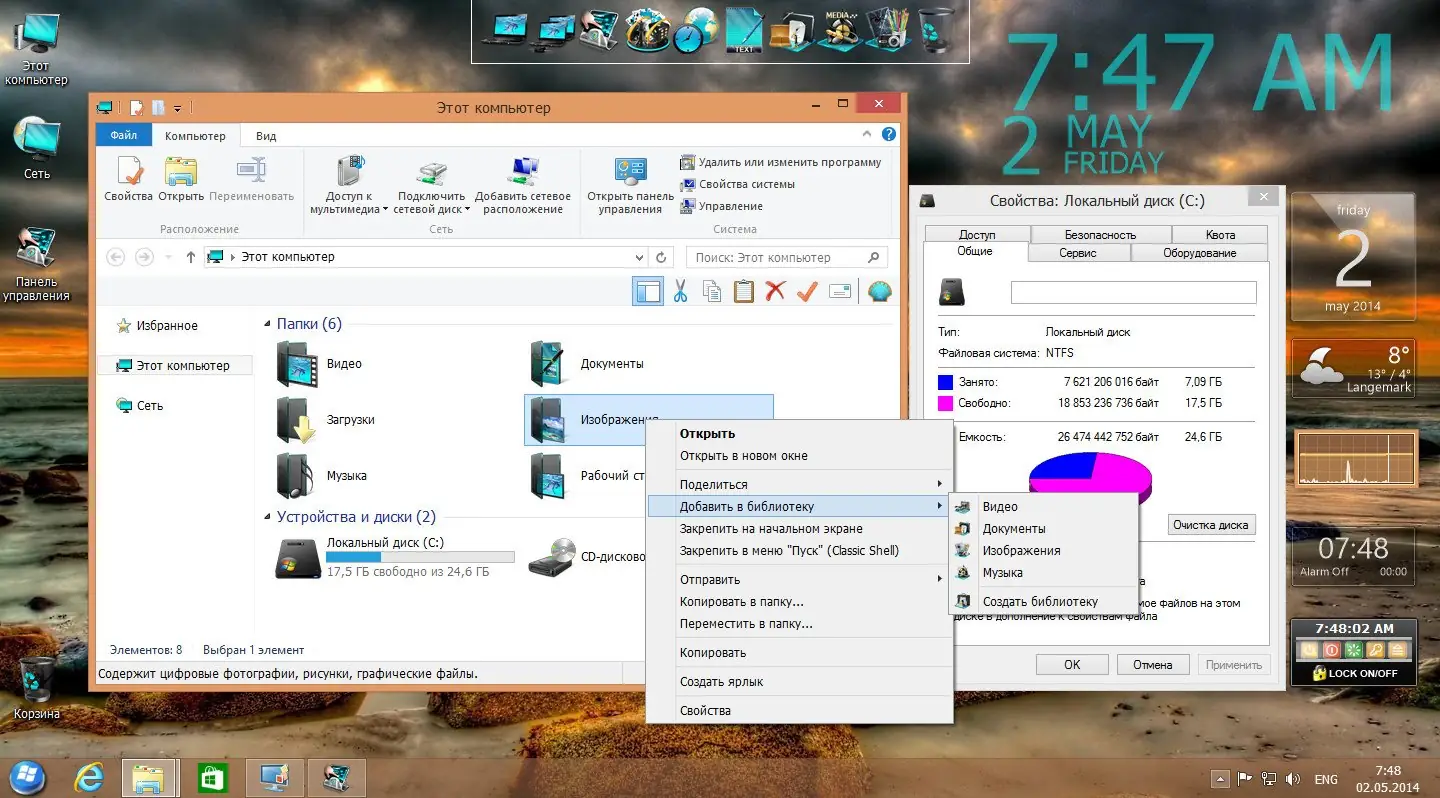
Task: Collapse the Устройства и диски group
Action: click(x=268, y=517)
